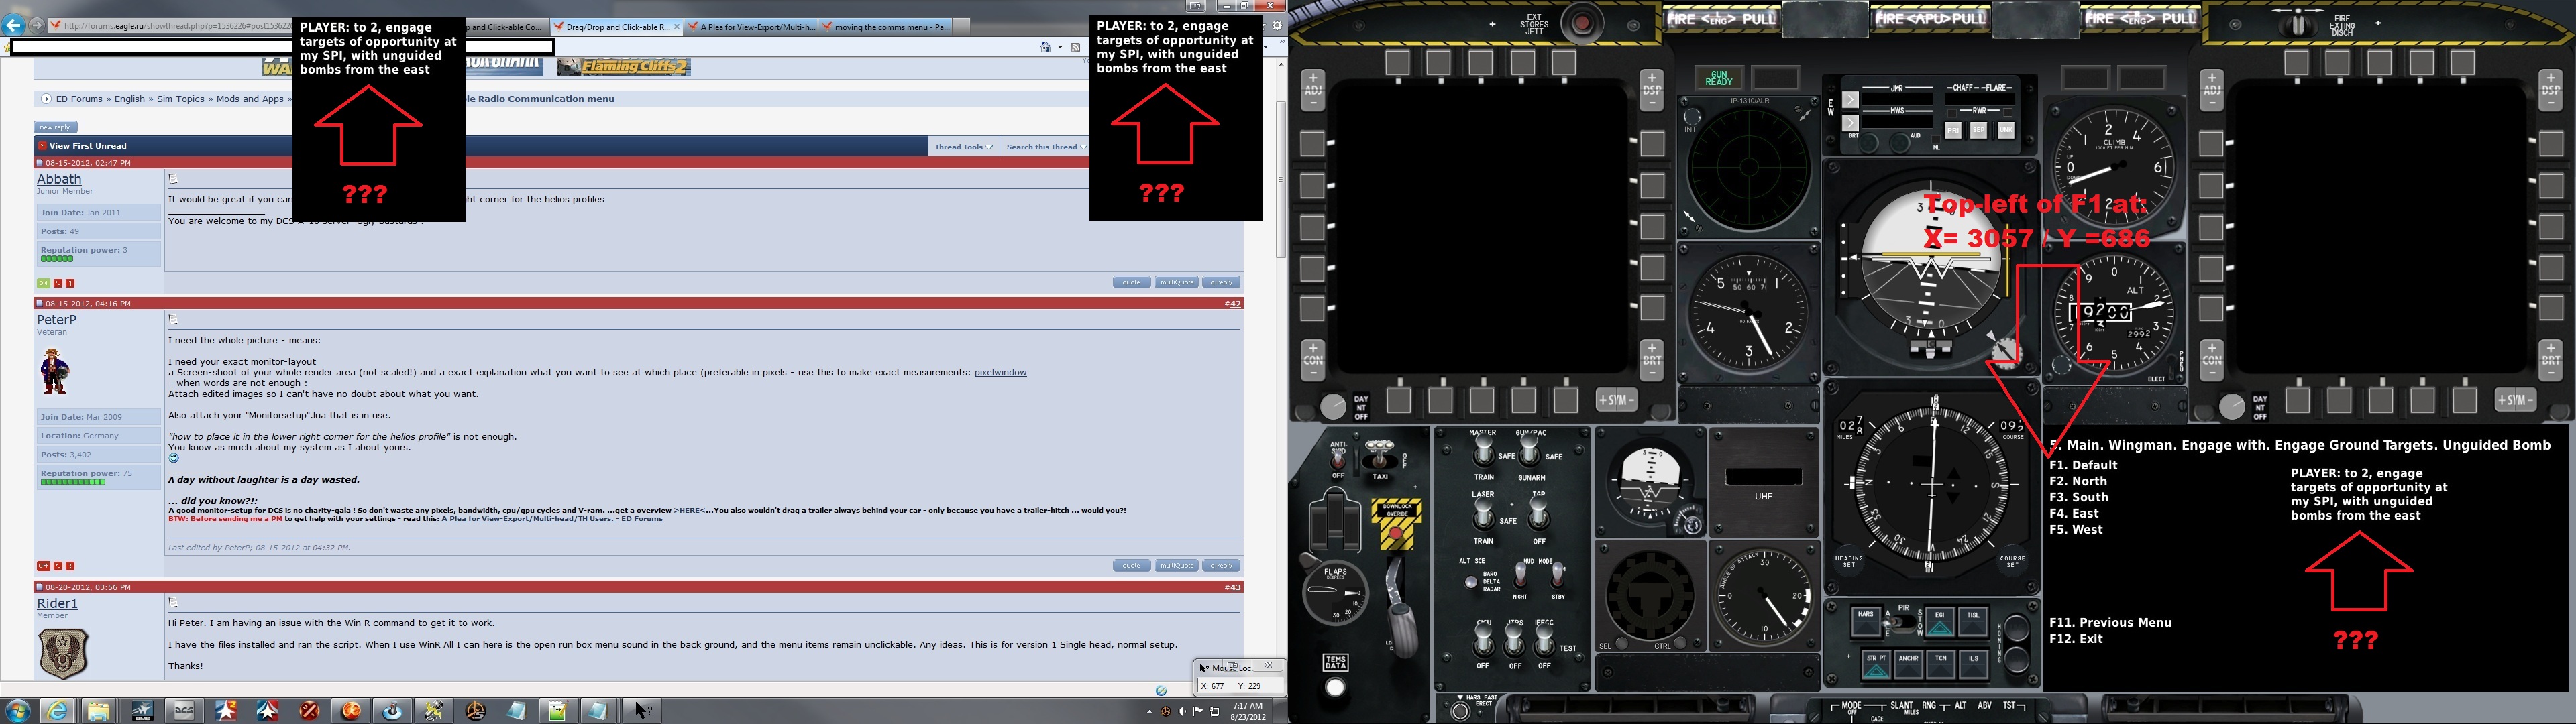
Task: Open the browser Home page icon
Action: (x=1046, y=47)
